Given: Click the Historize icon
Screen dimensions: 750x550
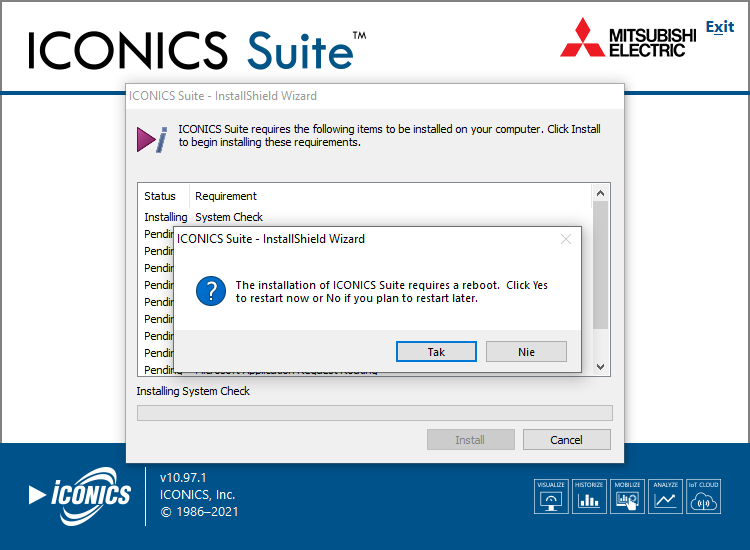Looking at the screenshot, I should (x=589, y=496).
